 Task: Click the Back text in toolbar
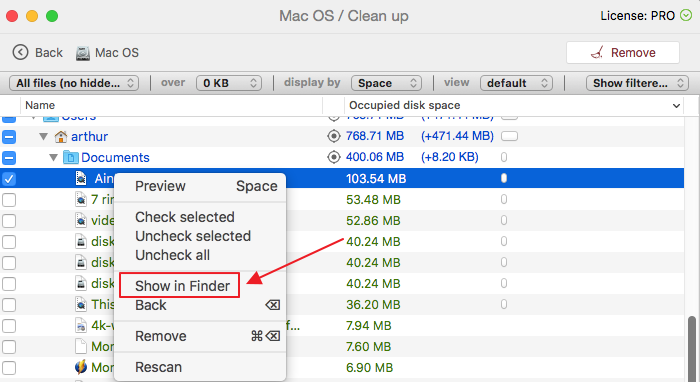[49, 53]
